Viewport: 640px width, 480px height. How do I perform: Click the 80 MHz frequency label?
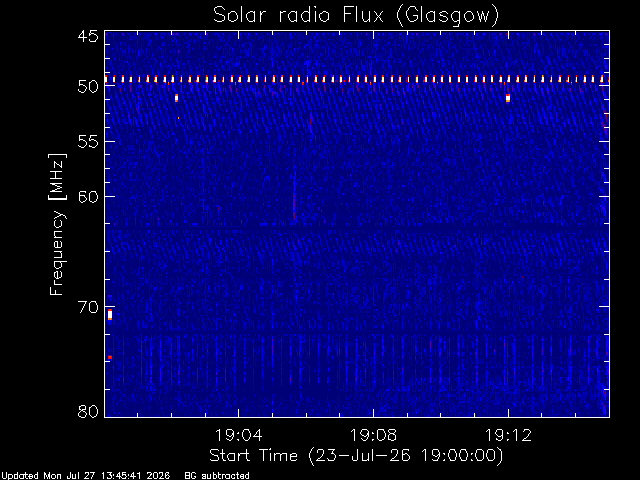coord(88,411)
